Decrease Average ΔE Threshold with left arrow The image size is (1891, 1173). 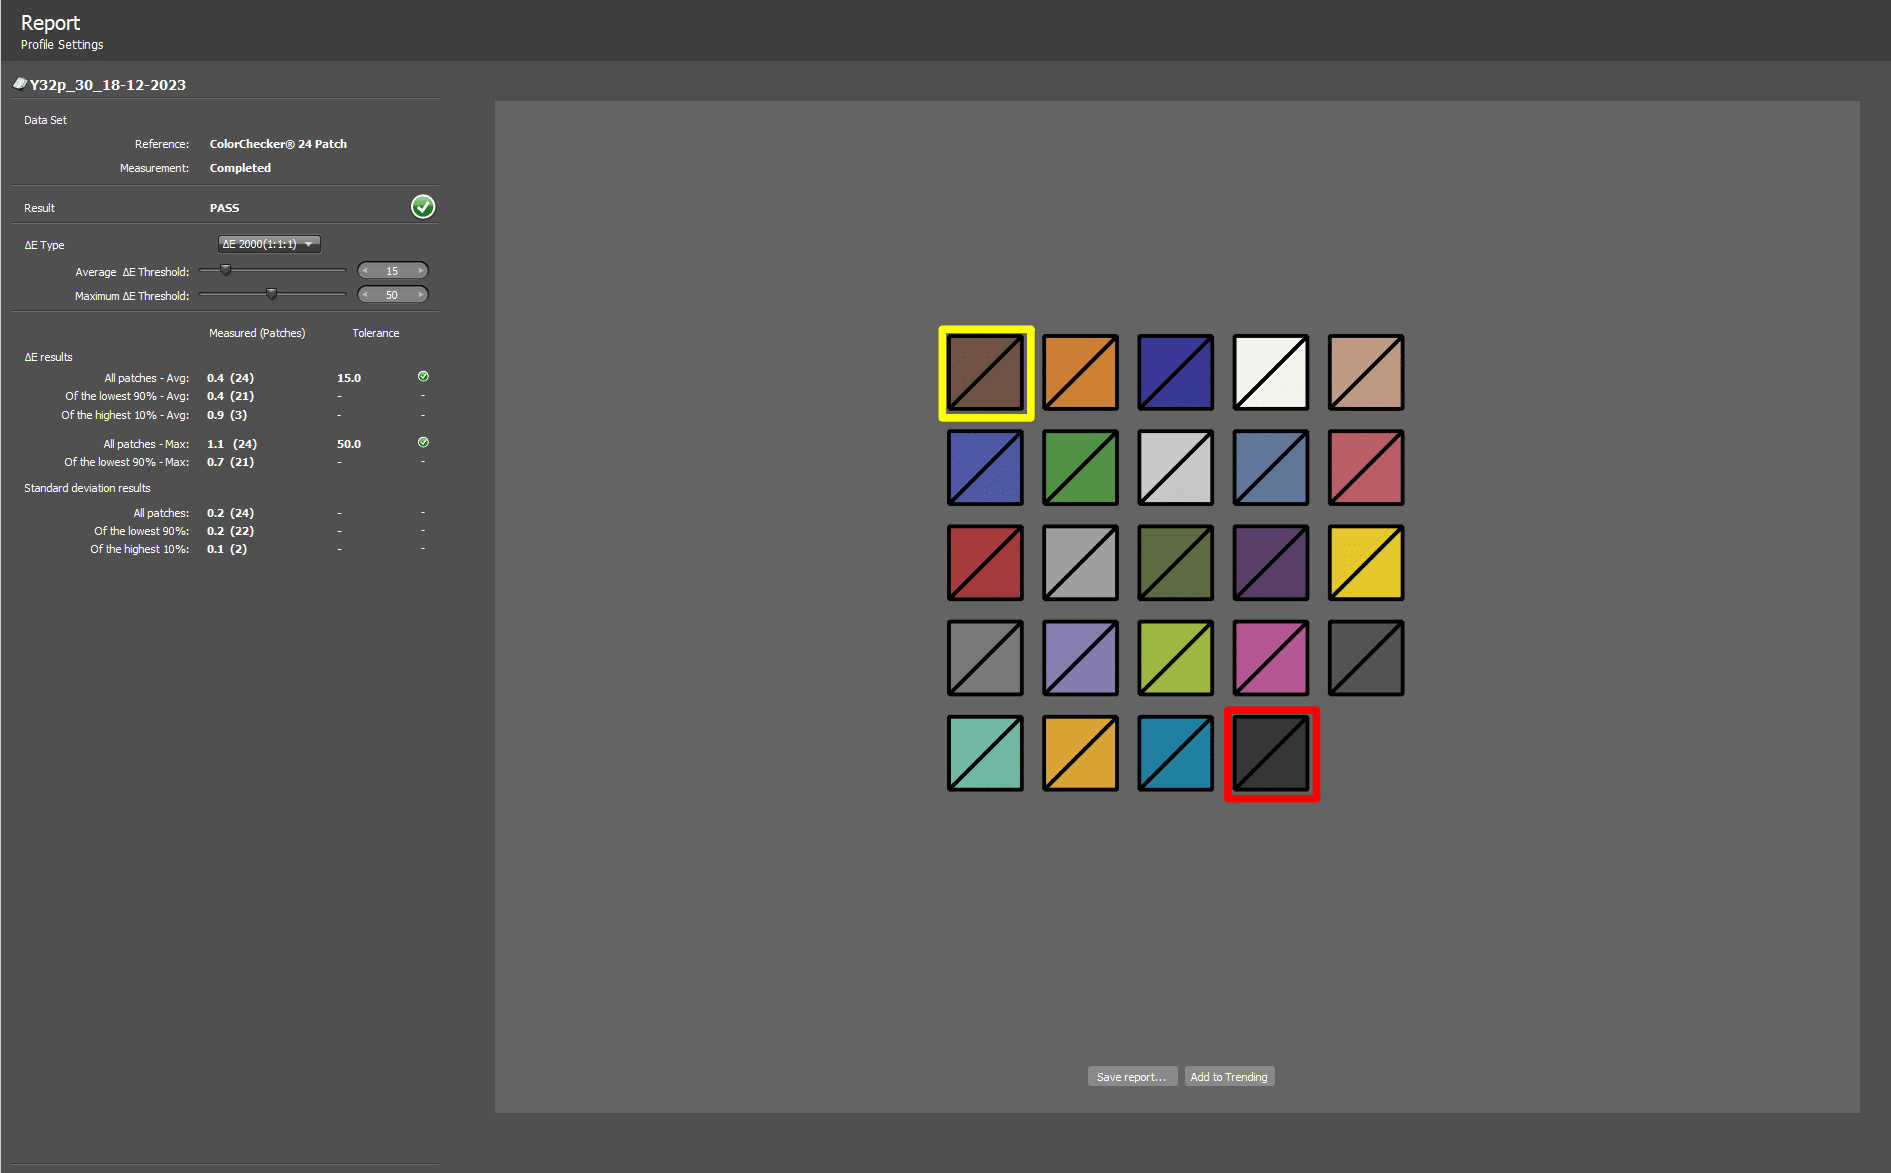(365, 271)
